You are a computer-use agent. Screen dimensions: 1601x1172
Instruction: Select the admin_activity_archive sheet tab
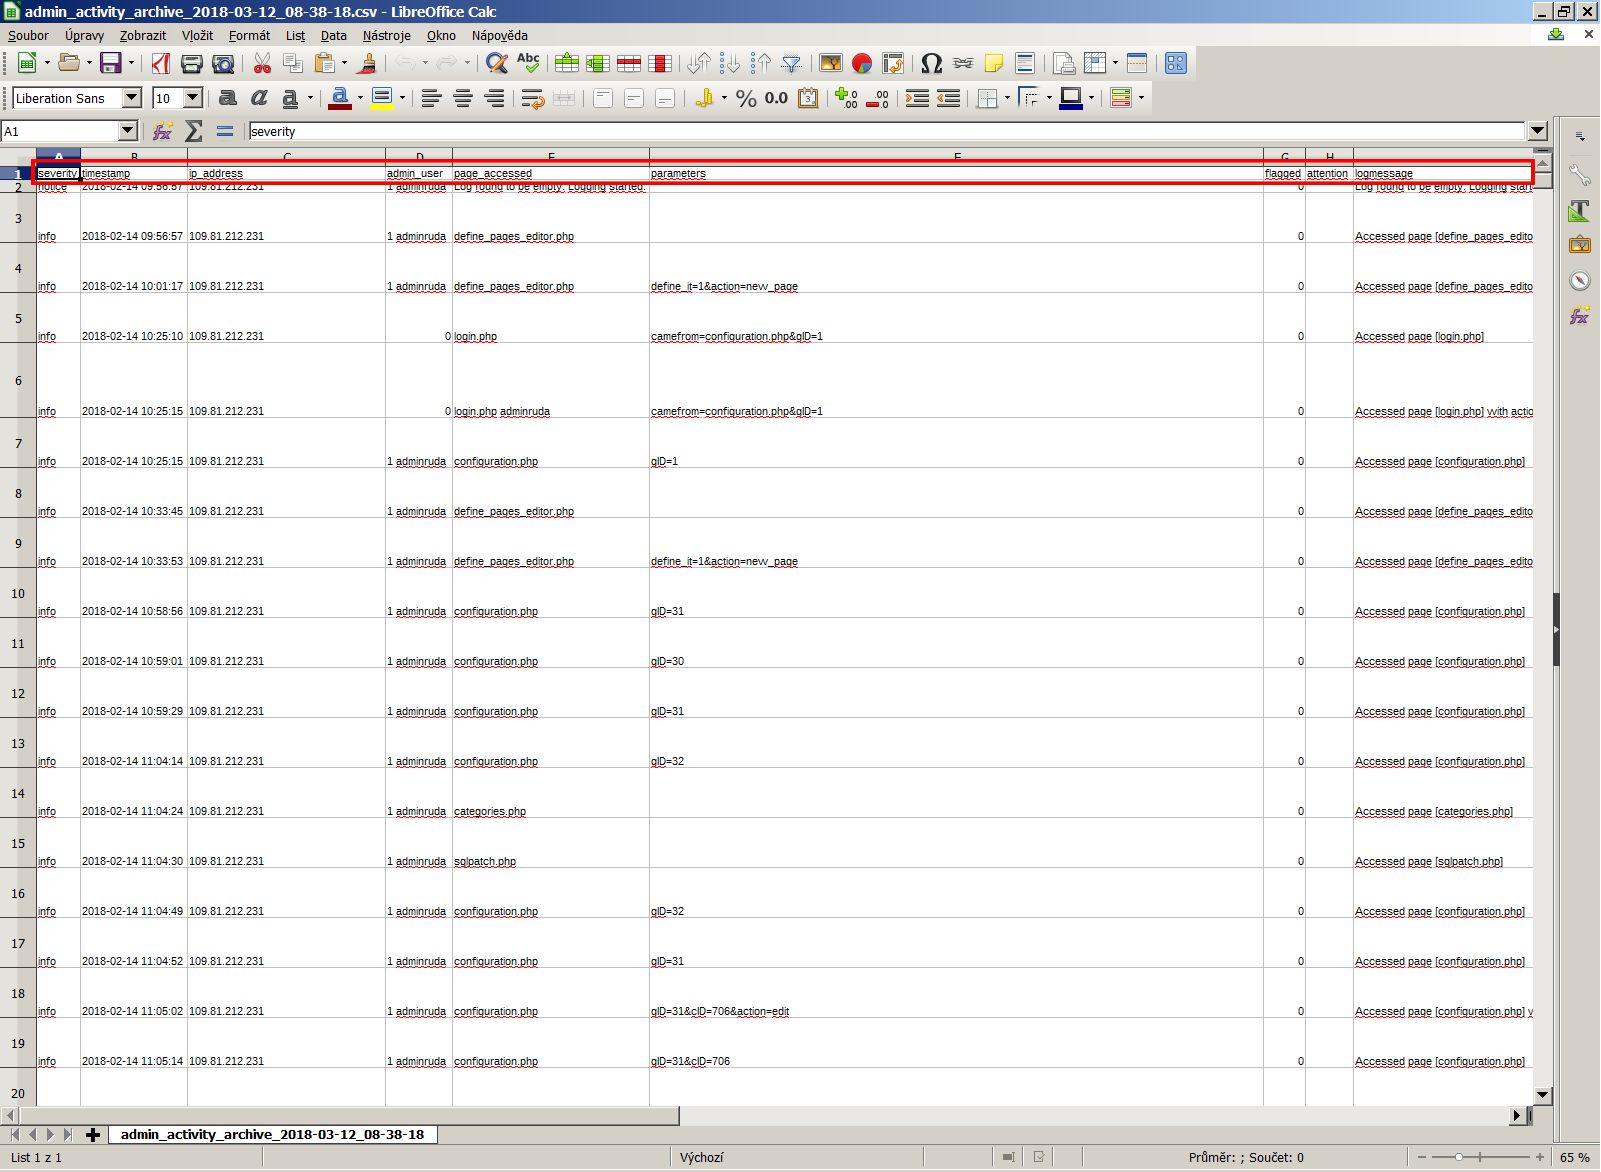(272, 1134)
